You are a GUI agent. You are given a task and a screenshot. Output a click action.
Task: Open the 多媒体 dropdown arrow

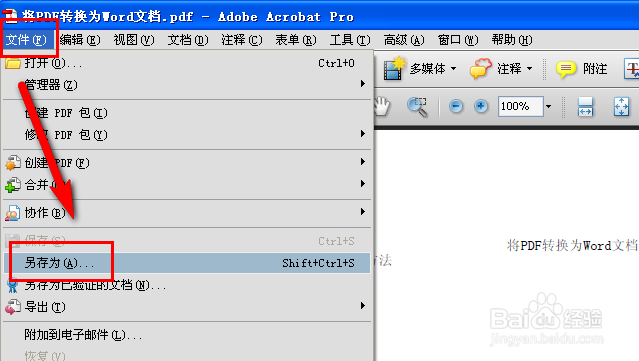pyautogui.click(x=454, y=68)
